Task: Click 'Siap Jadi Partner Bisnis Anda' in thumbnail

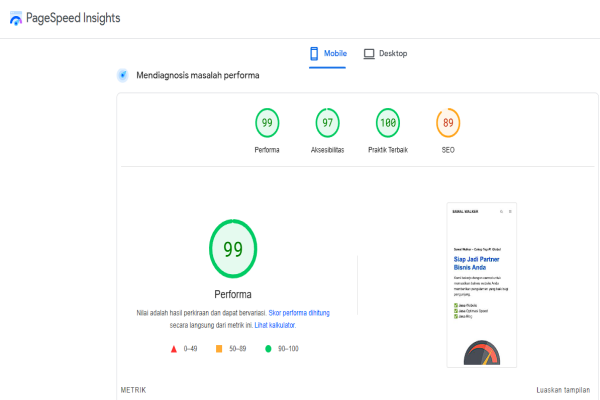Action: point(476,263)
